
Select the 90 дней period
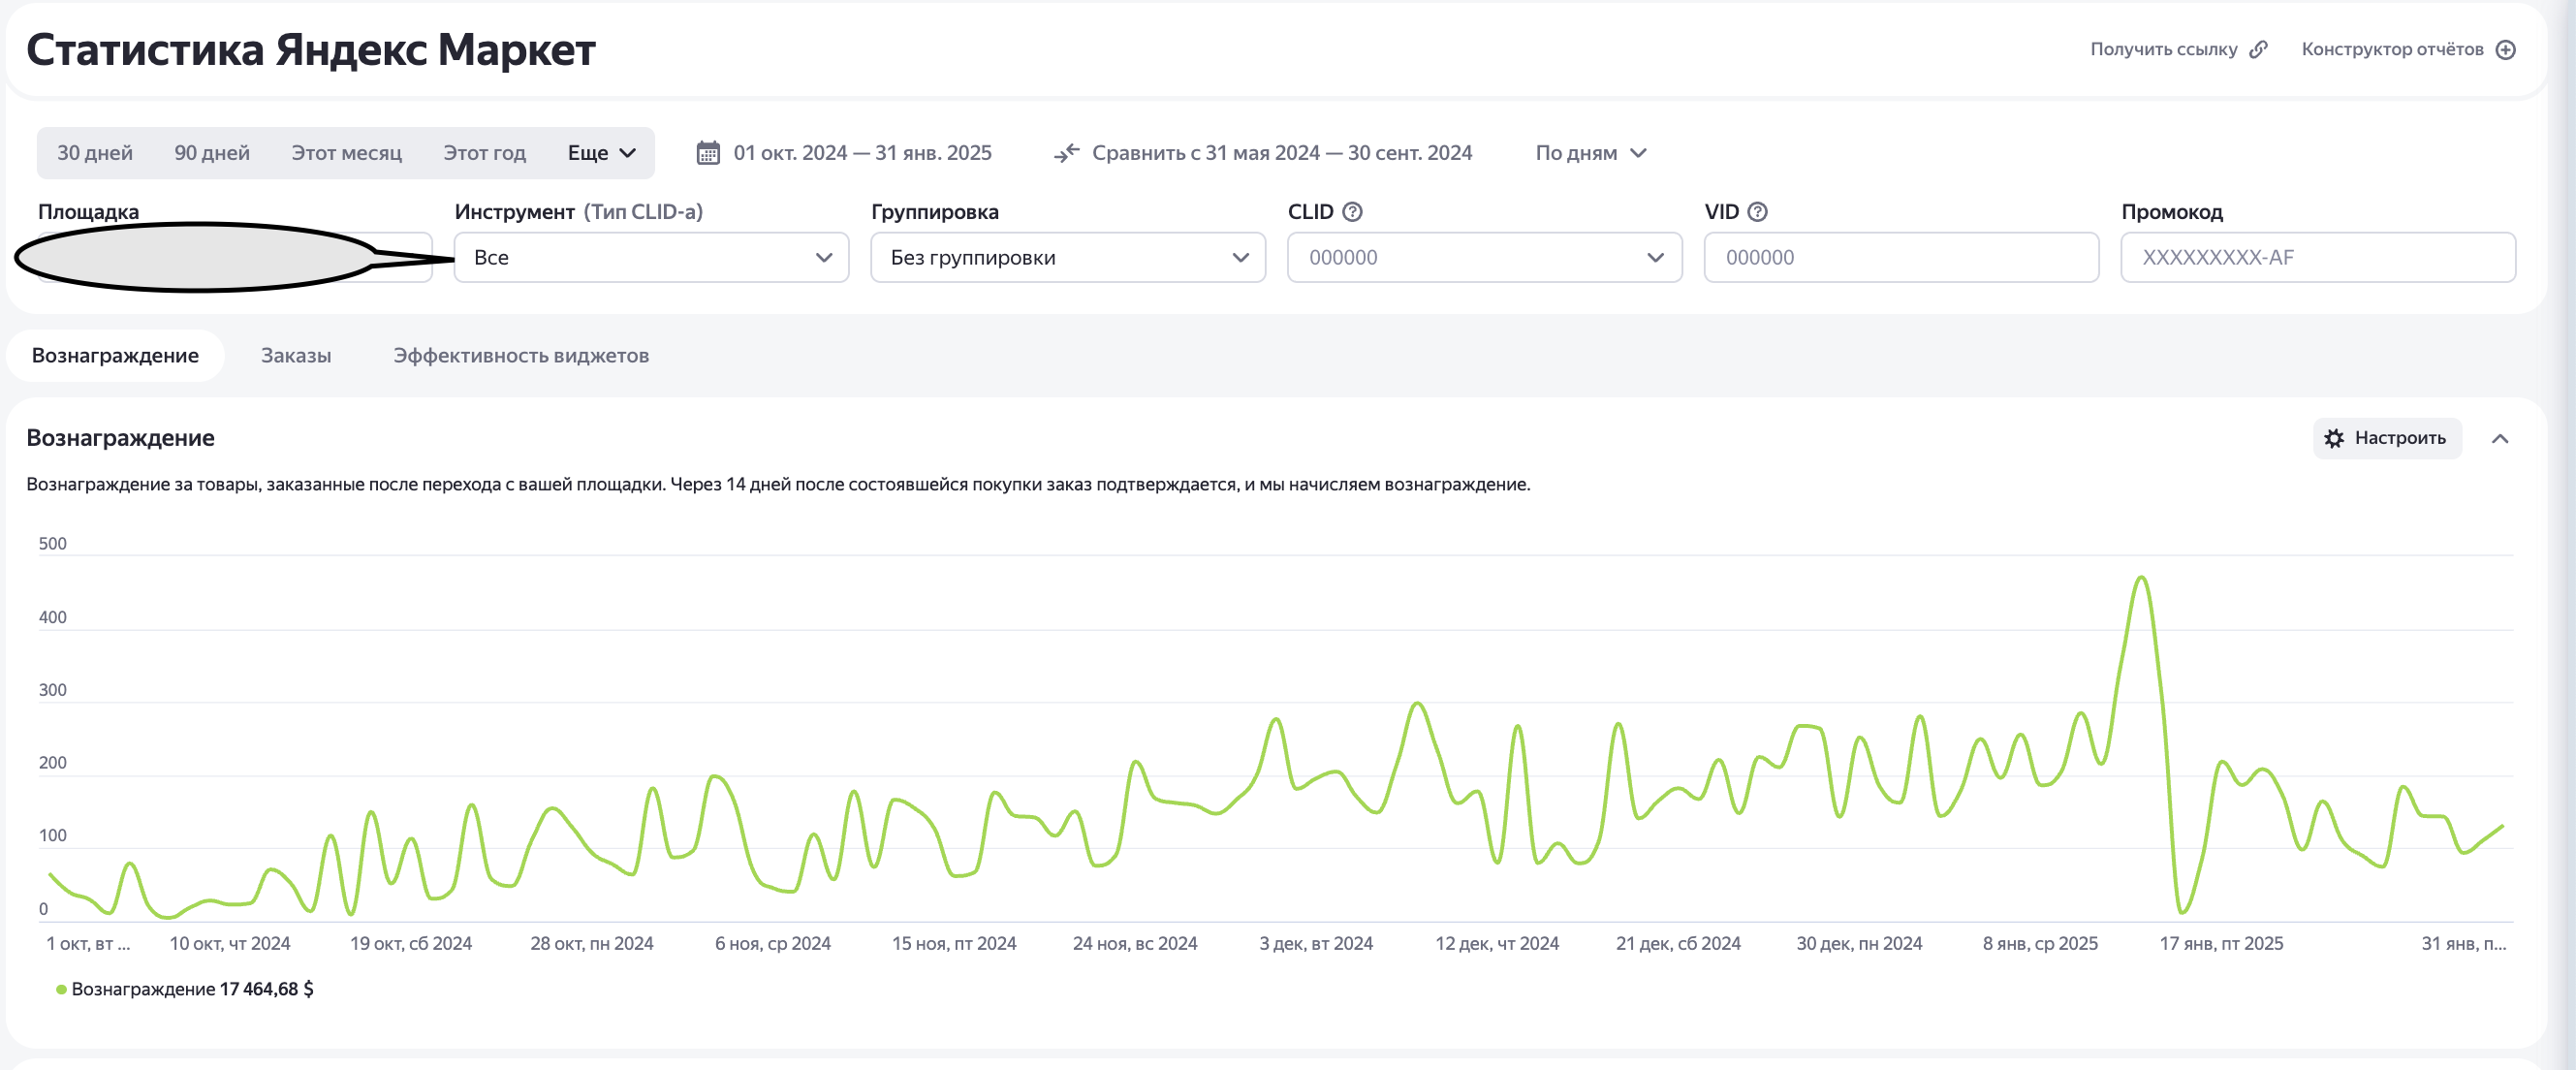click(x=212, y=153)
